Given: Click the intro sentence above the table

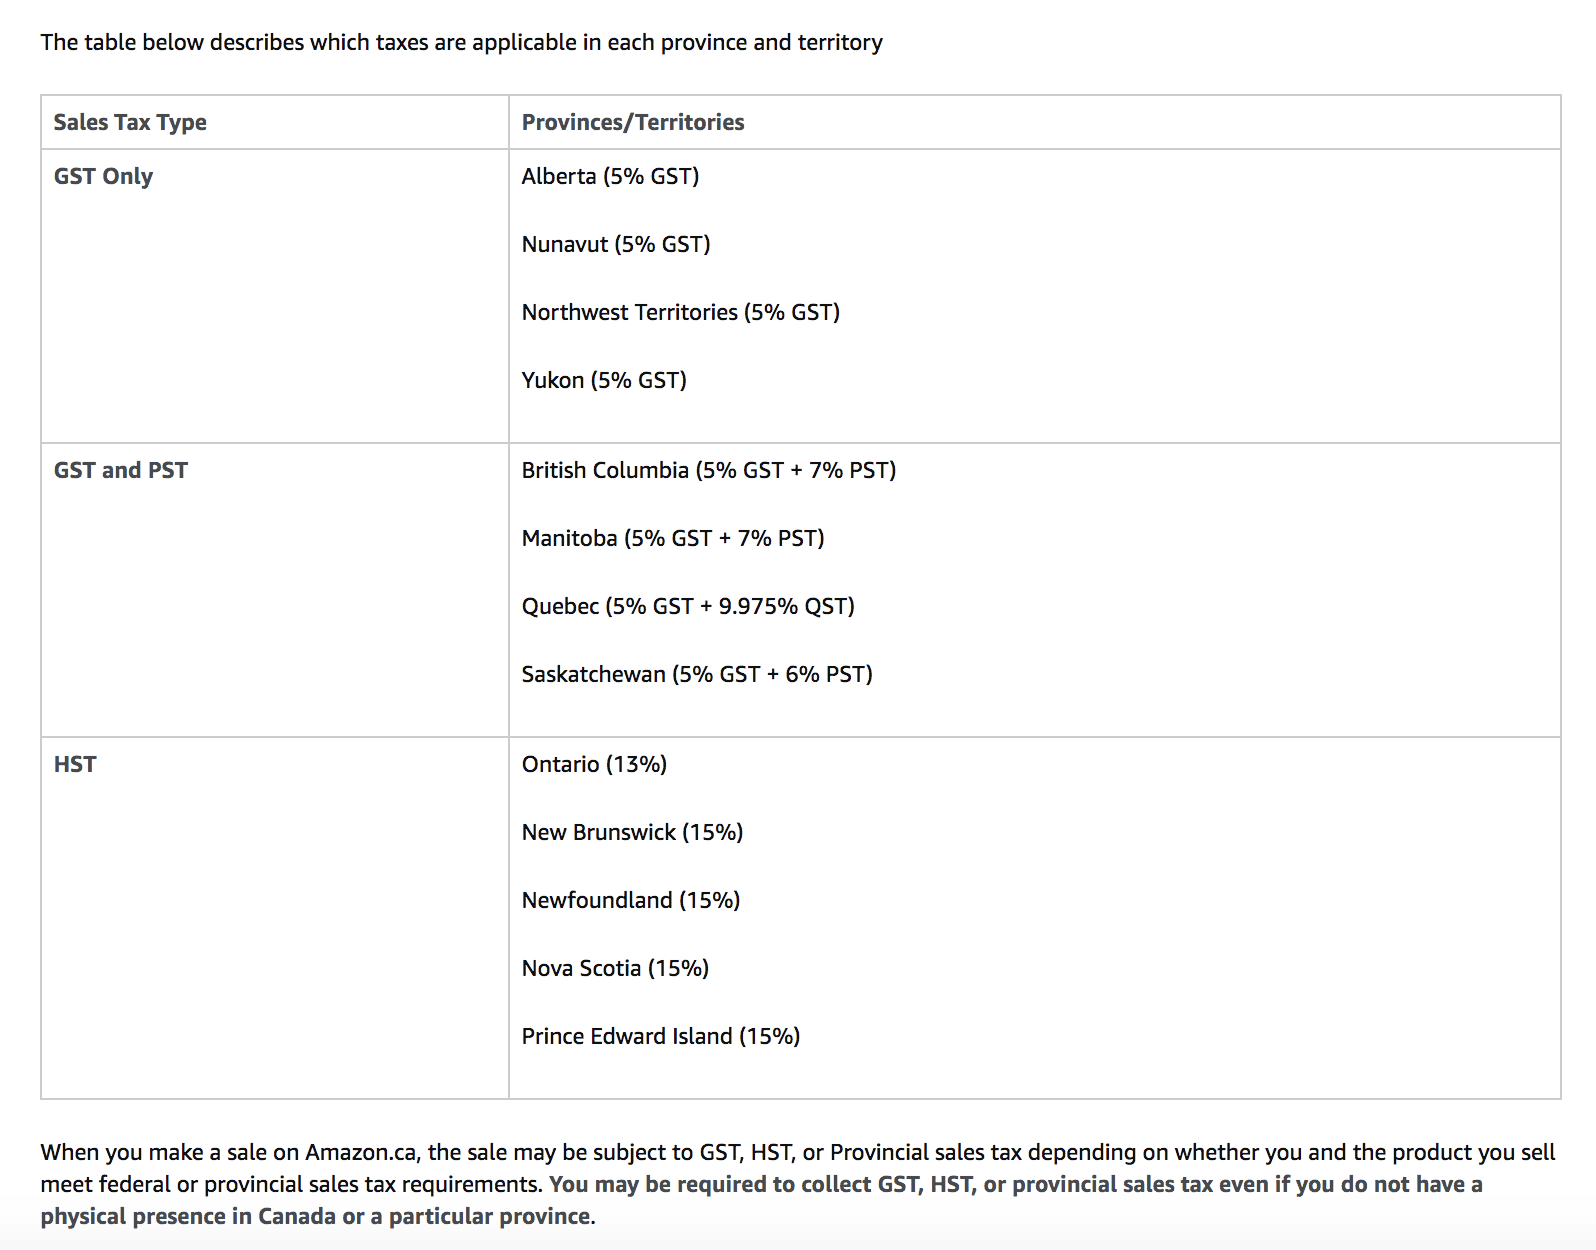Looking at the screenshot, I should pyautogui.click(x=461, y=42).
